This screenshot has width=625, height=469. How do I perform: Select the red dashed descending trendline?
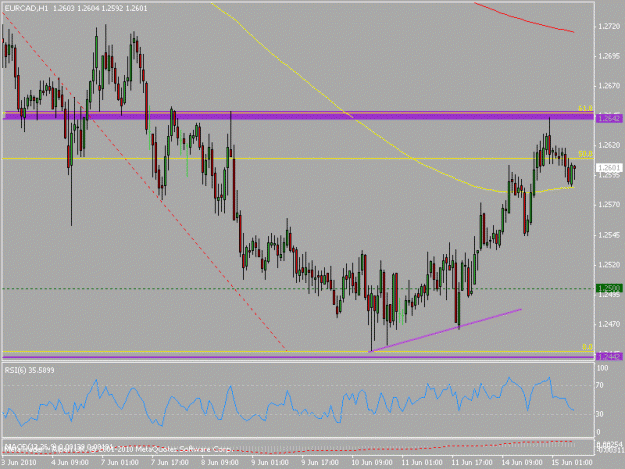[x=146, y=181]
